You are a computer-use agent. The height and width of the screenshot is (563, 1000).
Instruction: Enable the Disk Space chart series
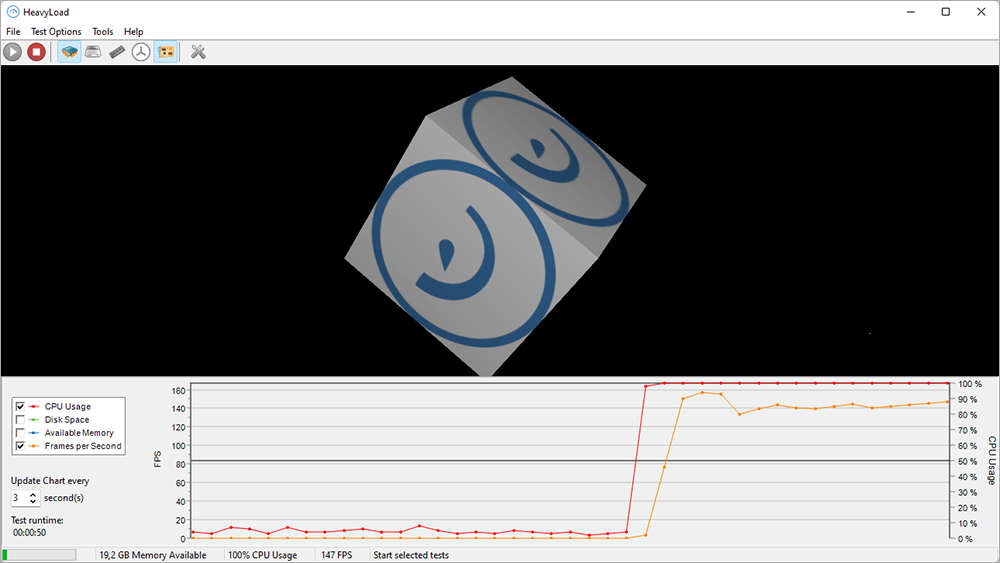[x=20, y=420]
